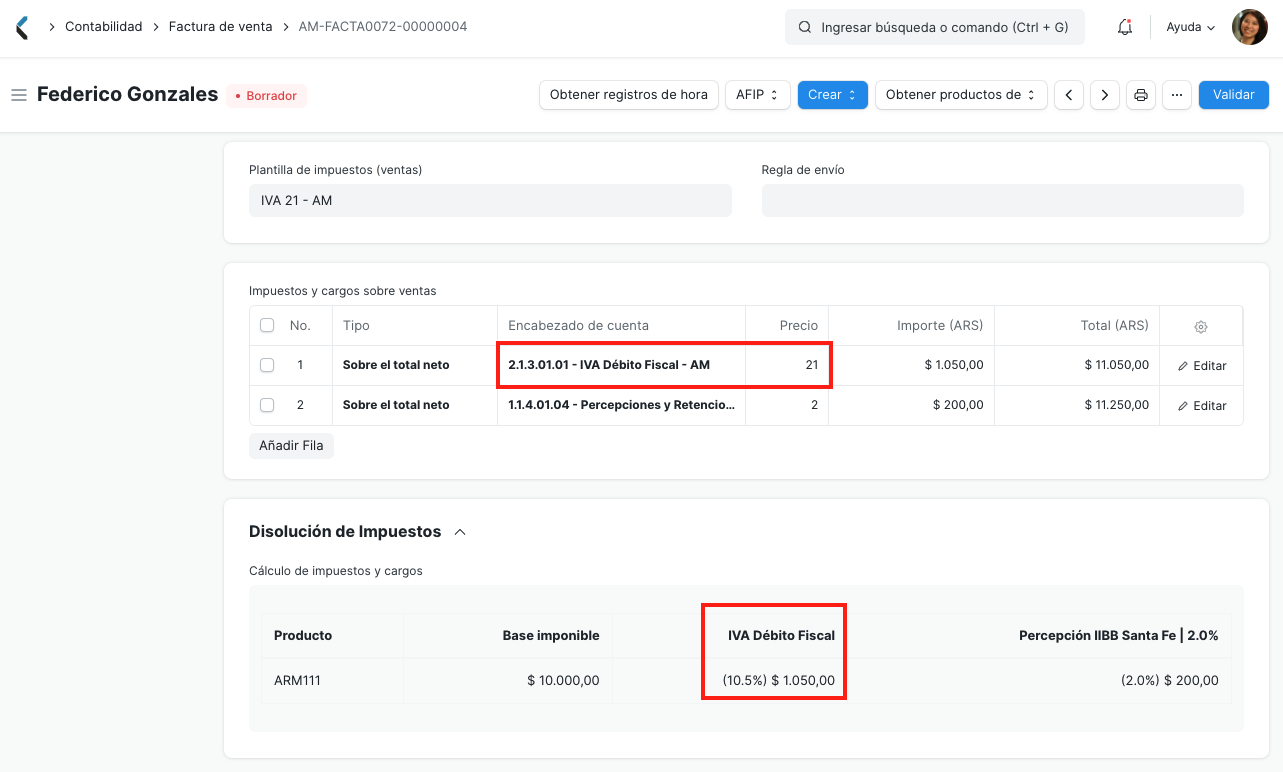Click the Federico Gonzales title
Viewport: 1283px width, 772px height.
127,95
